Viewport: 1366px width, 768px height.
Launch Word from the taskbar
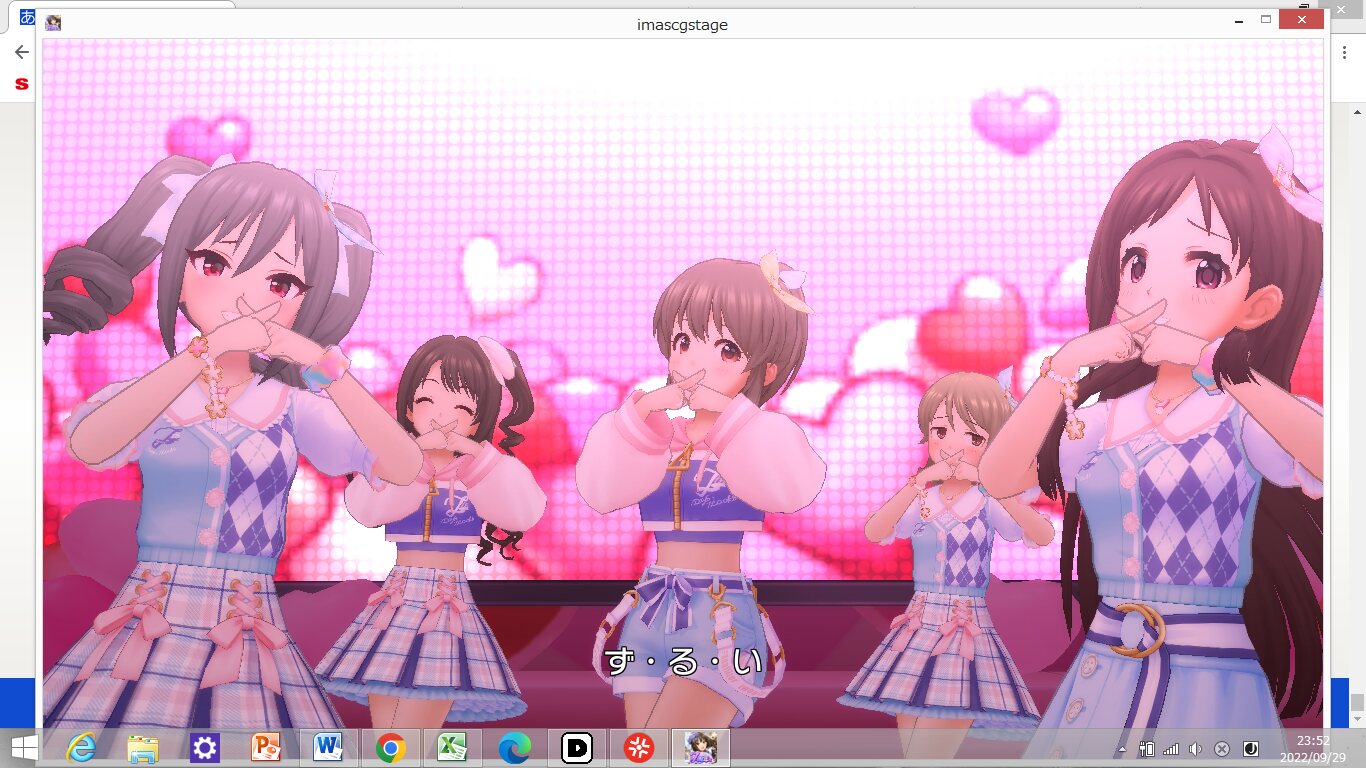coord(328,748)
